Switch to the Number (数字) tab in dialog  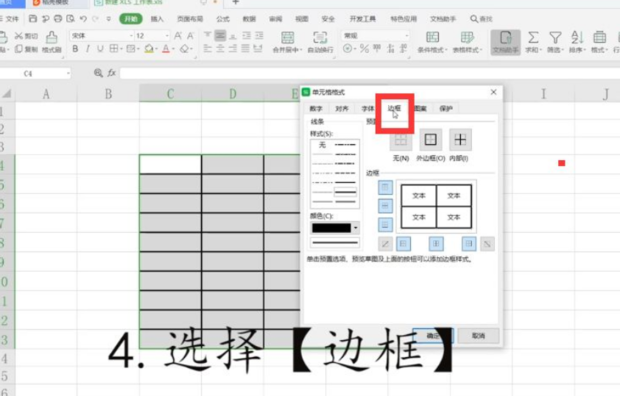[316, 108]
